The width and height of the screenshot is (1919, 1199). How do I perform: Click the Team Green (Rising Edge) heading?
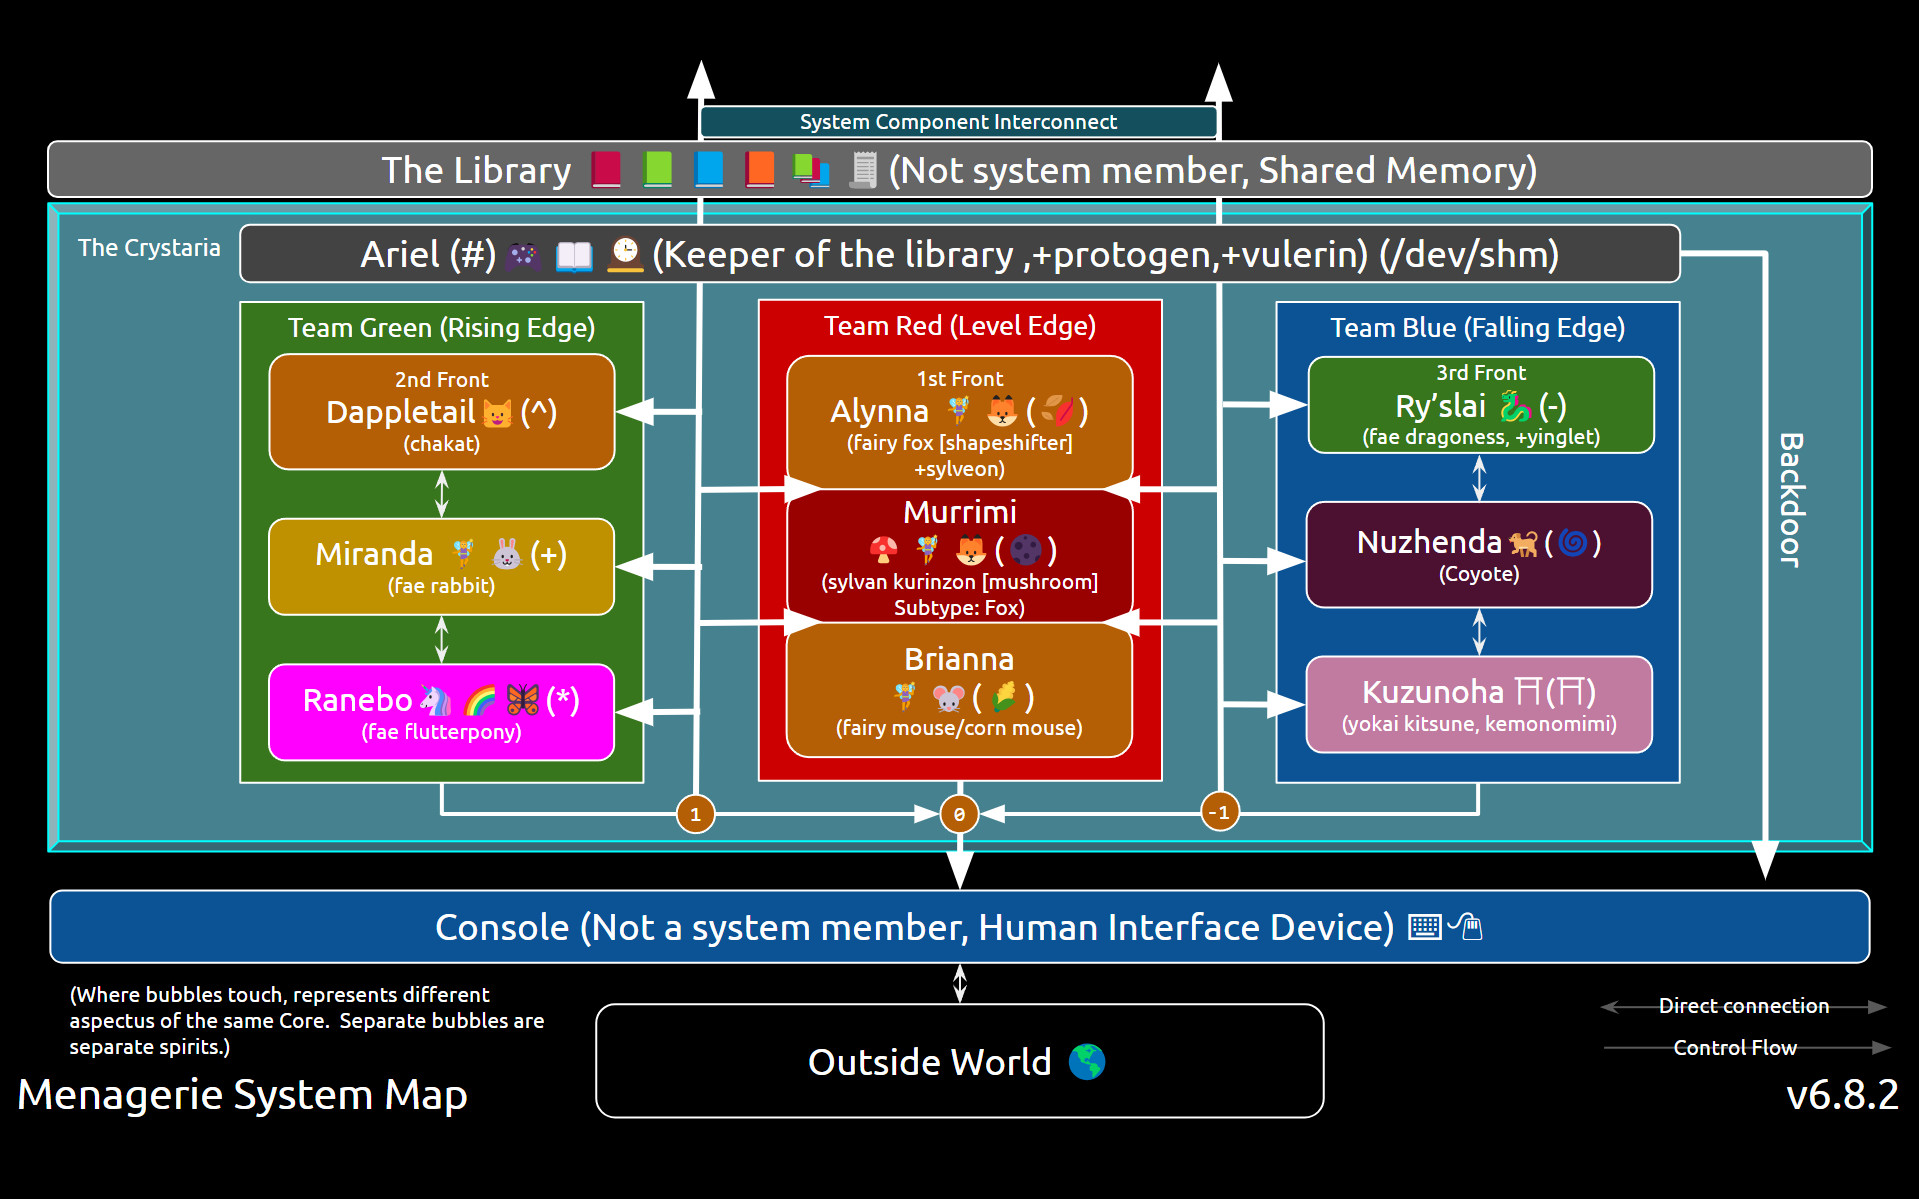[442, 328]
